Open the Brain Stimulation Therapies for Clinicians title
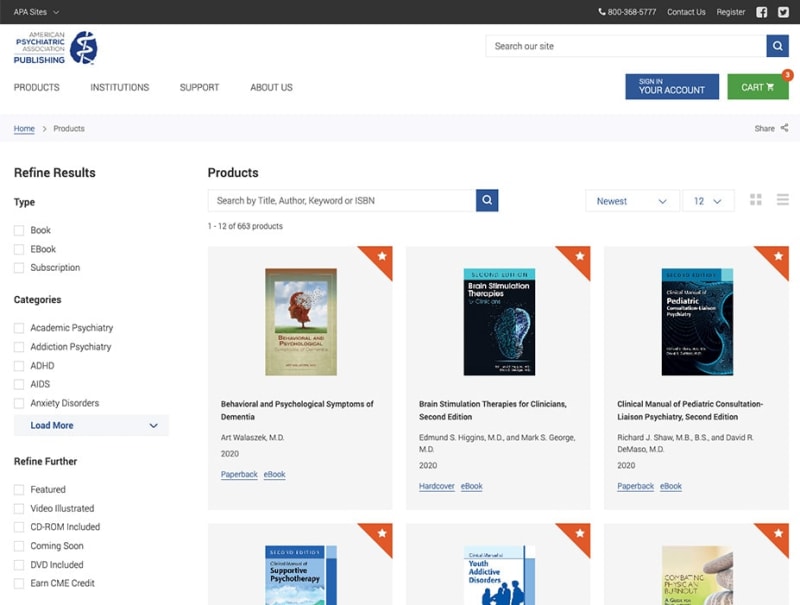The height and width of the screenshot is (605, 800). [493, 410]
